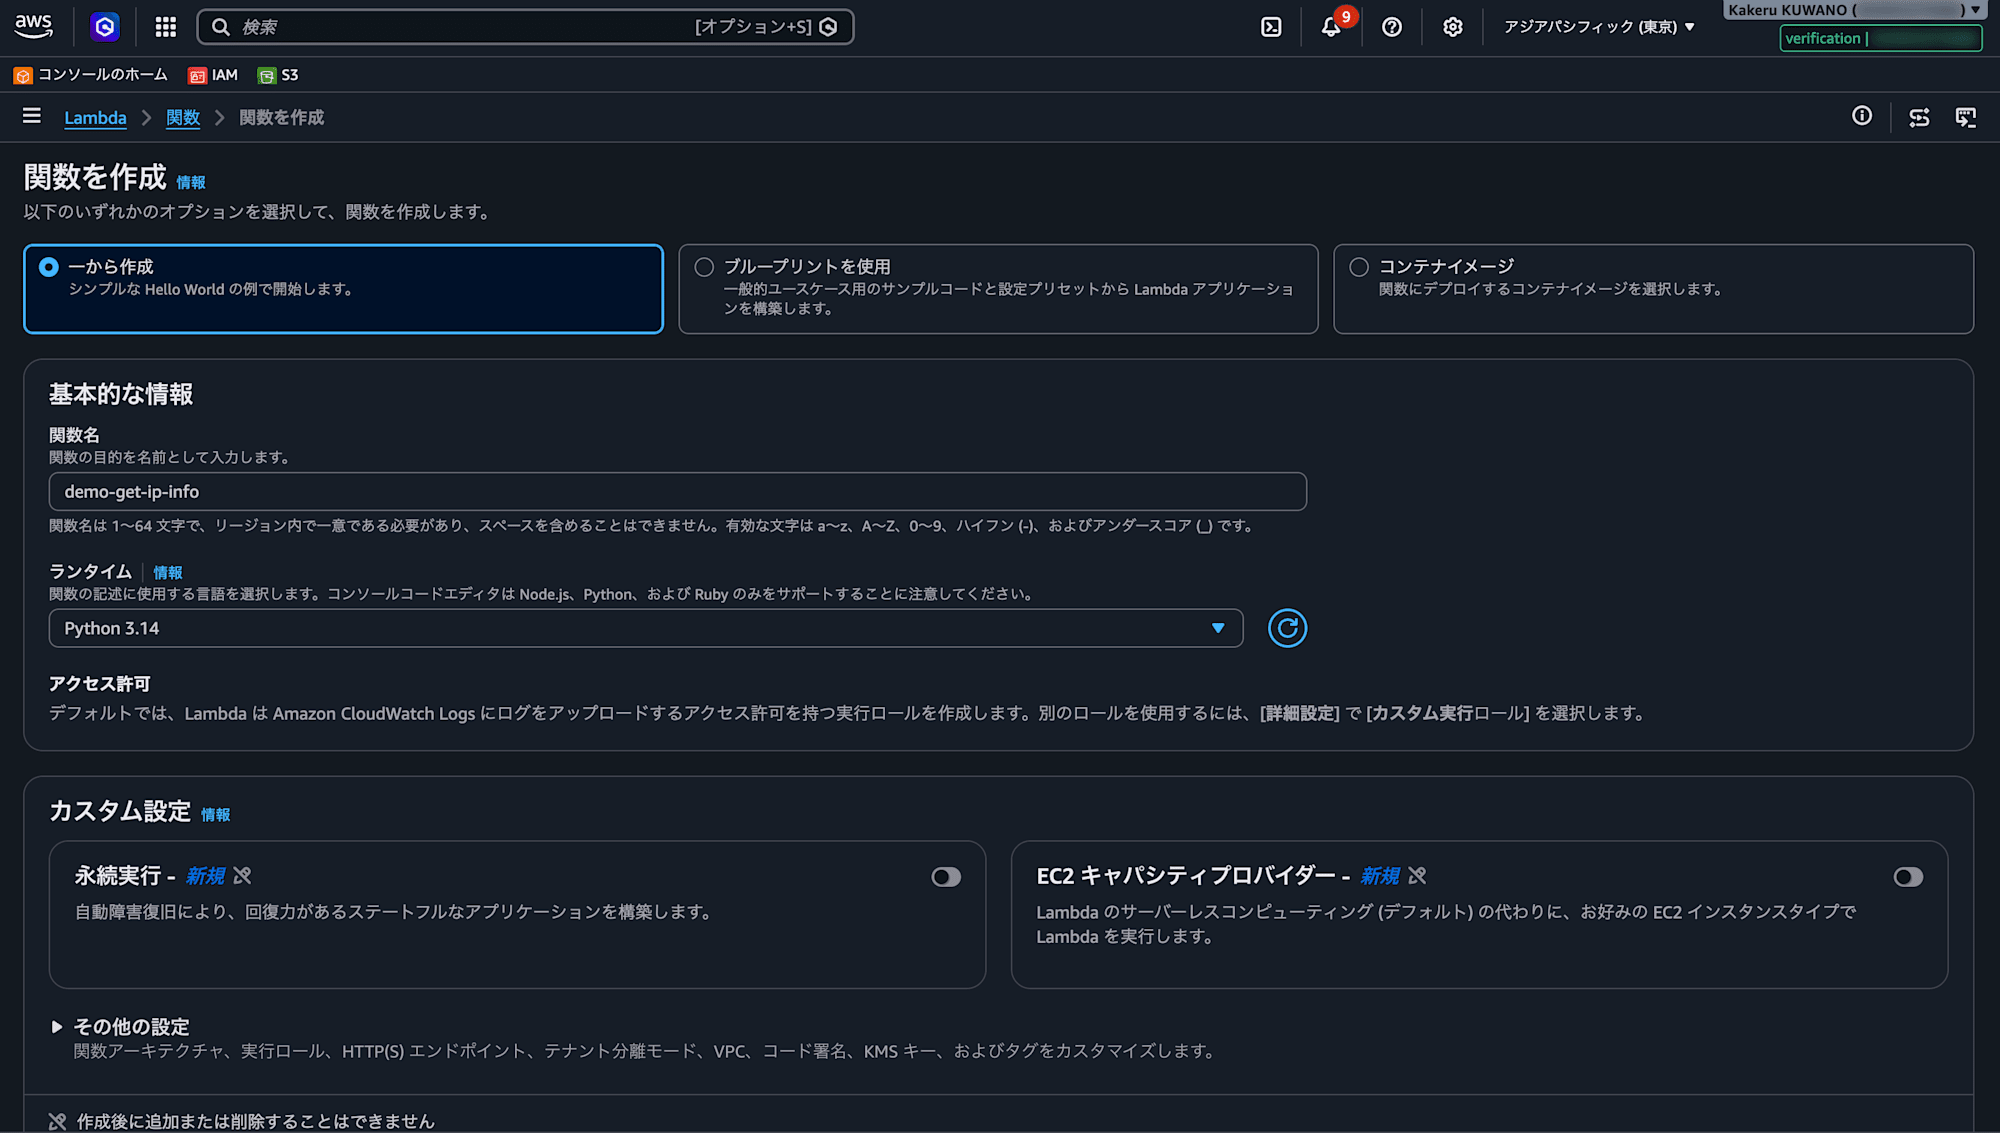Expand the その他の設定 section
The image size is (2000, 1133).
[120, 1027]
